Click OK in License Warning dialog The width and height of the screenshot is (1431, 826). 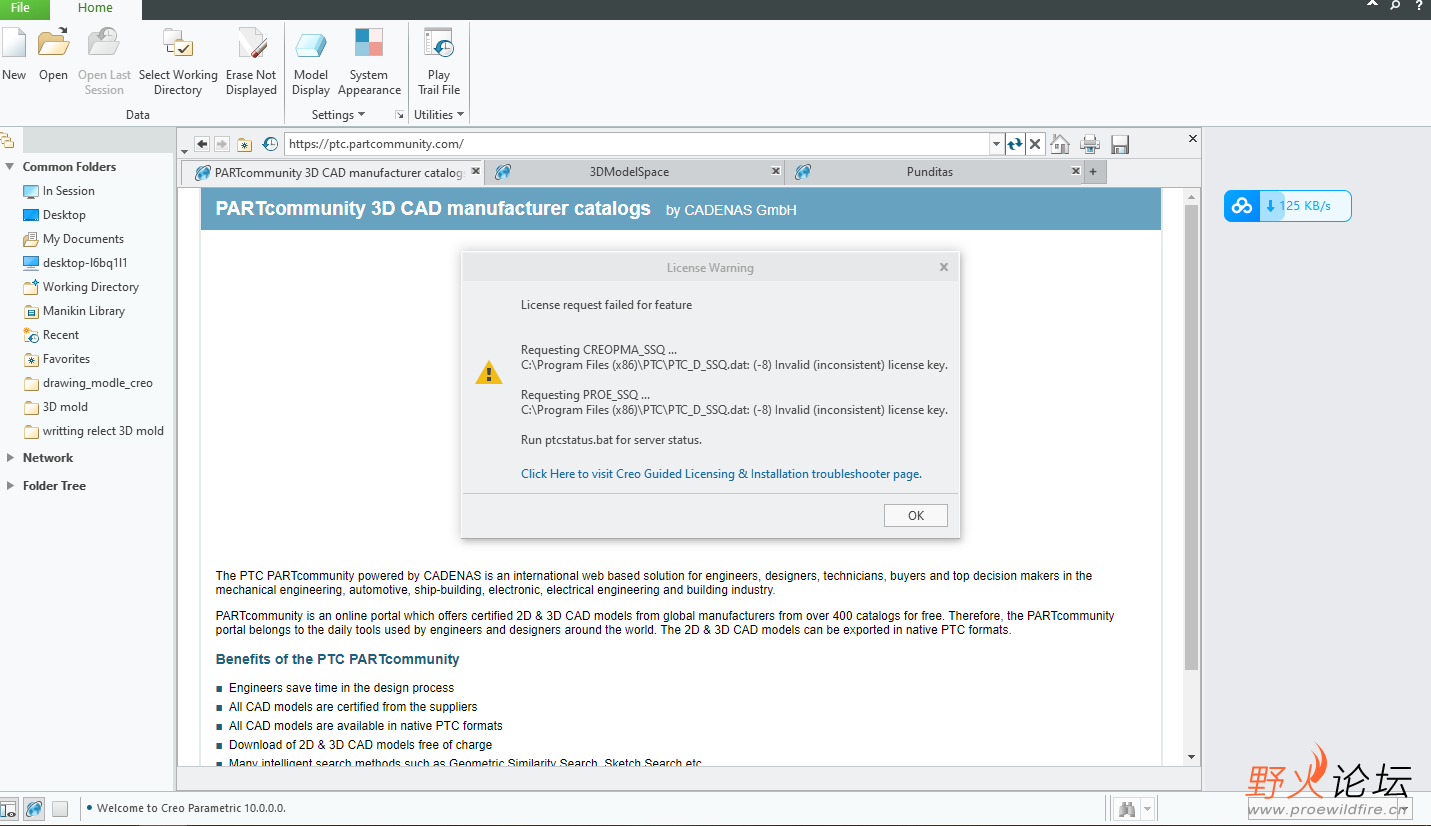[915, 516]
